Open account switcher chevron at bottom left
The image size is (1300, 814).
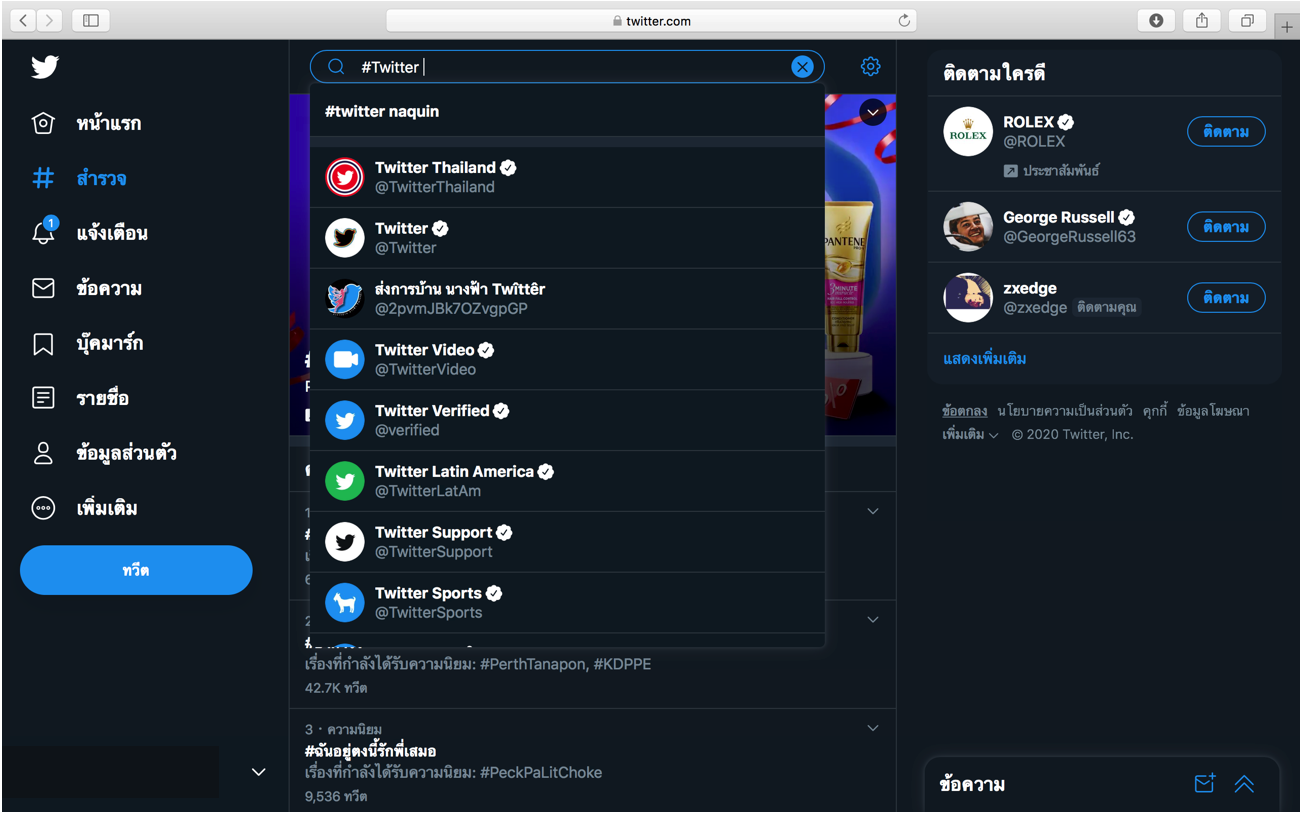coord(258,772)
